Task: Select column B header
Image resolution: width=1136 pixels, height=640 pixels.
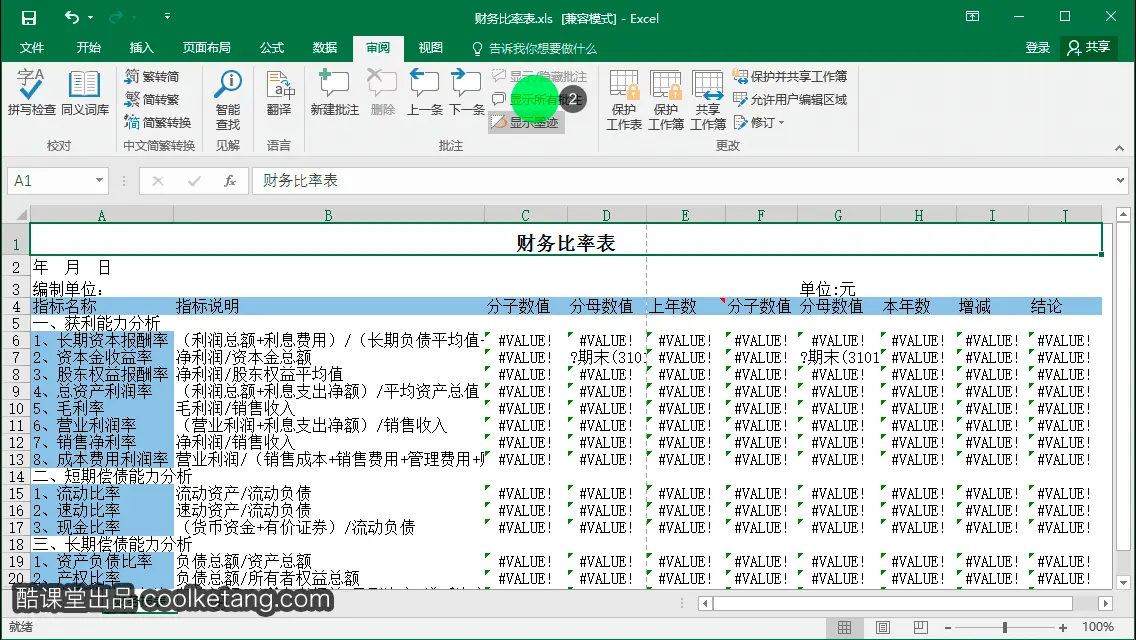Action: [x=329, y=215]
